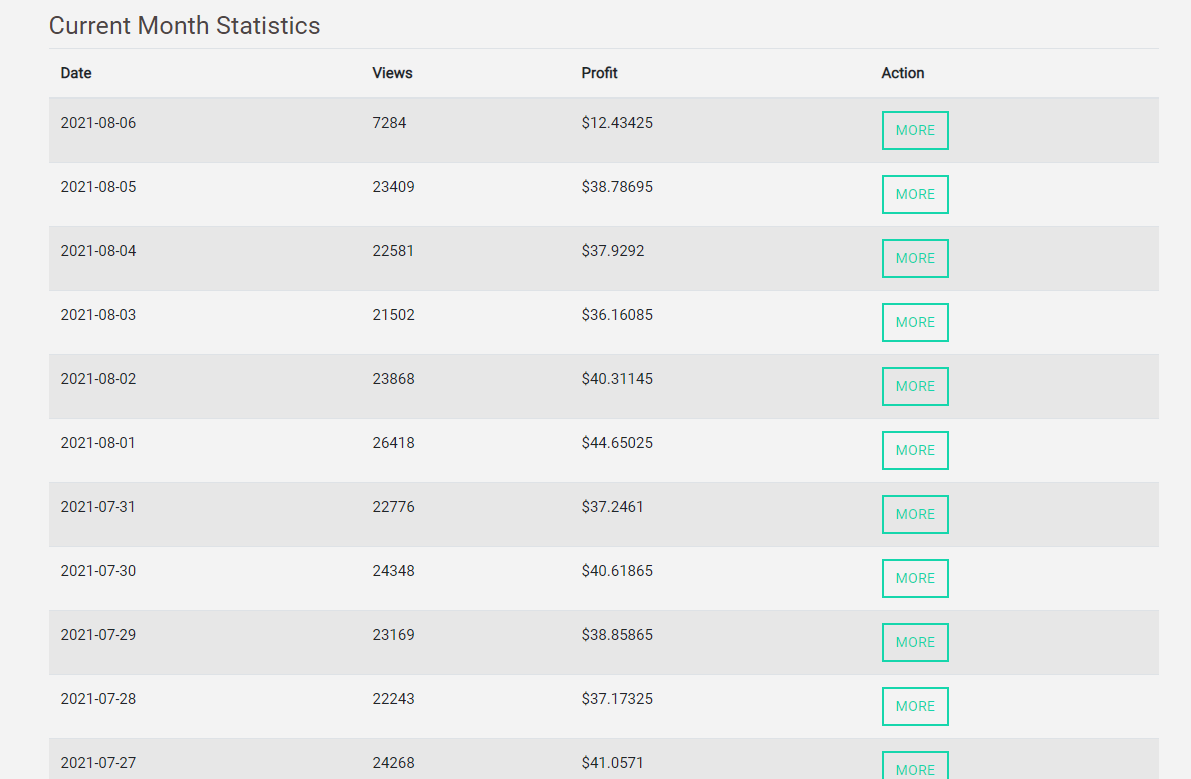This screenshot has height=779, width=1191.
Task: Click MORE on the 2021-07-30 row
Action: coord(915,579)
